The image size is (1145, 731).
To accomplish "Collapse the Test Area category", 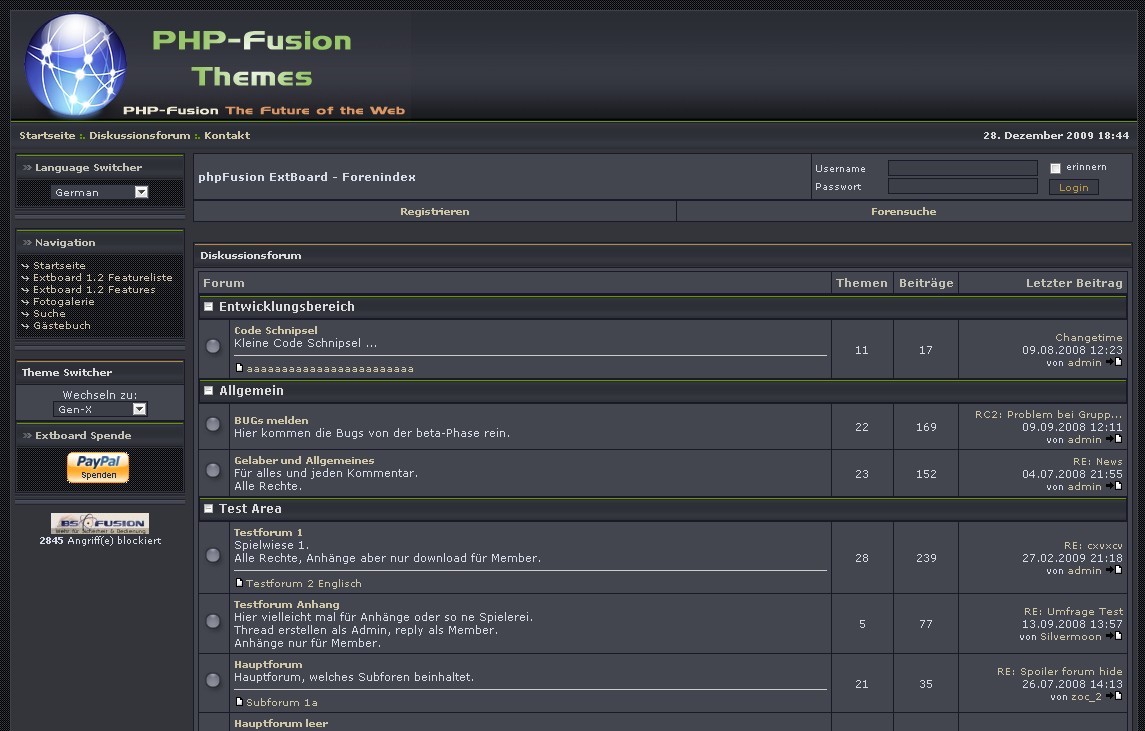I will [x=208, y=508].
